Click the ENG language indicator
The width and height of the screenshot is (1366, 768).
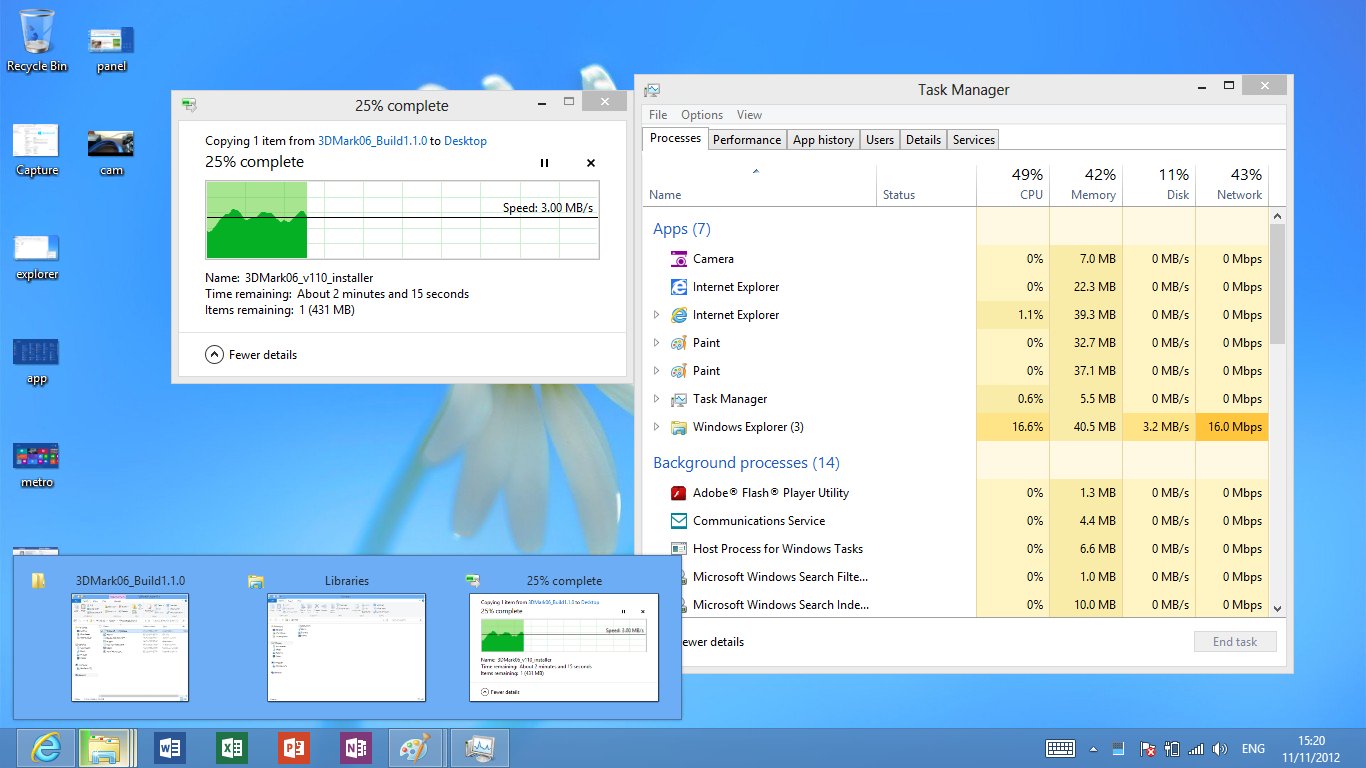(1253, 749)
